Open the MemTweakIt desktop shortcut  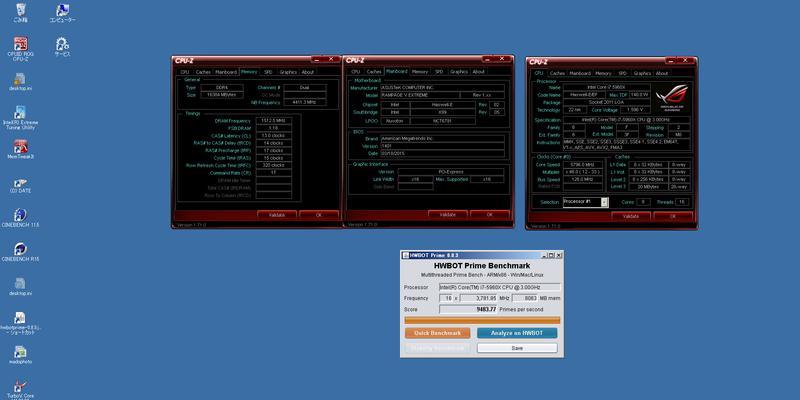[x=20, y=150]
